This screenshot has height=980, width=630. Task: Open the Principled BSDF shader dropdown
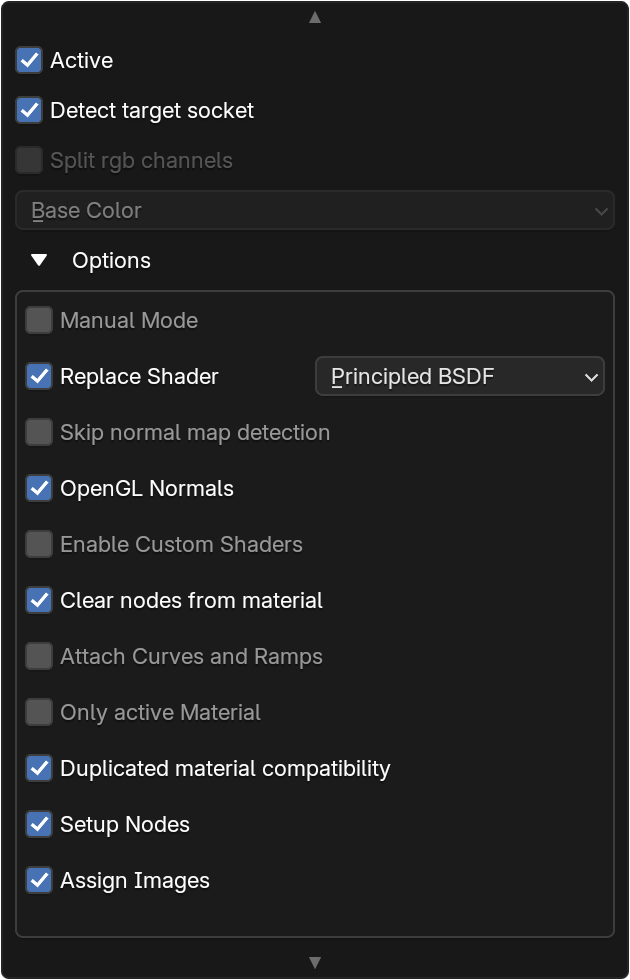click(x=460, y=376)
